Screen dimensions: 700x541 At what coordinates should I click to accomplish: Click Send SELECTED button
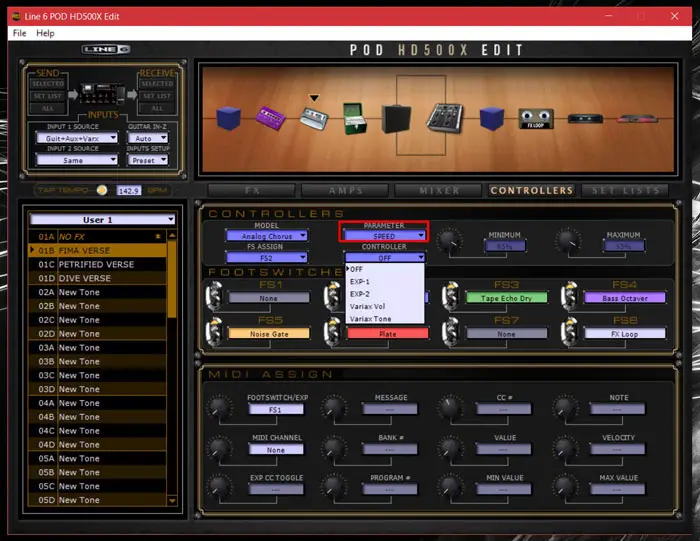click(x=48, y=83)
